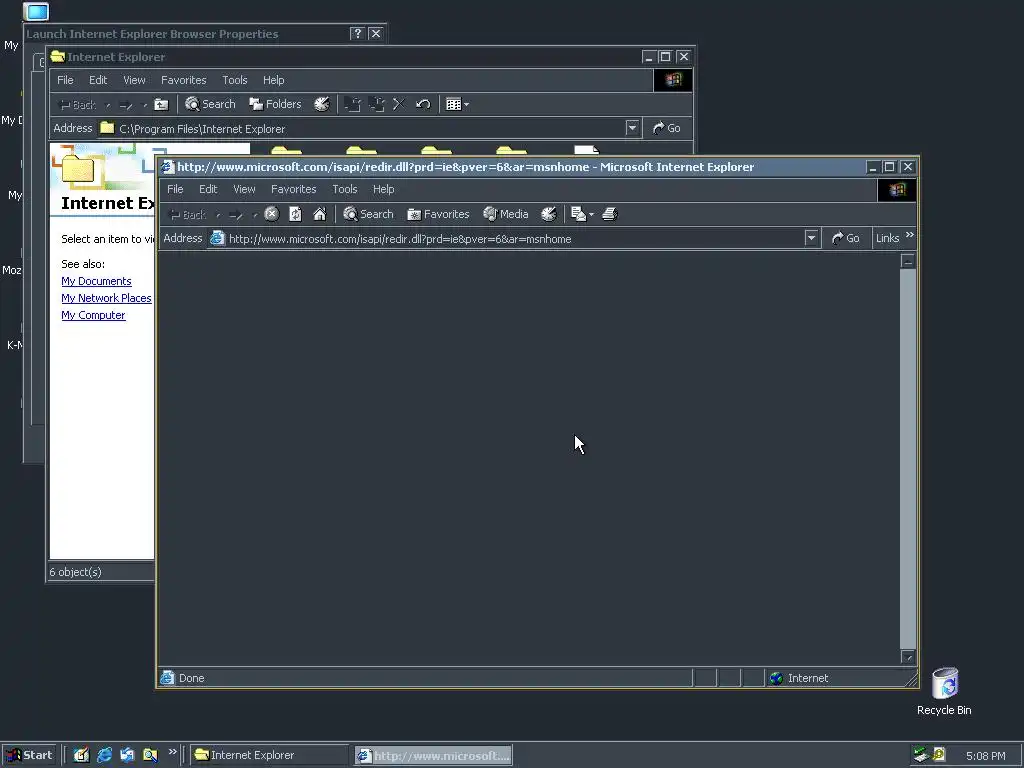Open the Edit menu in the browser window
The image size is (1024, 768).
208,189
